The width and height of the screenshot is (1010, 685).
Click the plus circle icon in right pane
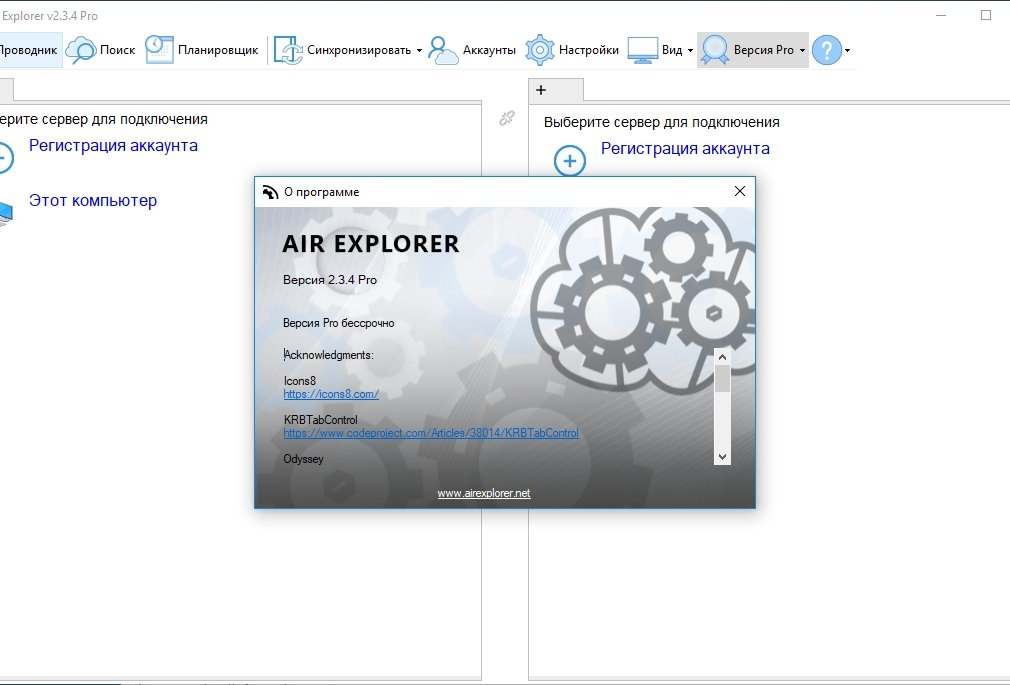570,160
